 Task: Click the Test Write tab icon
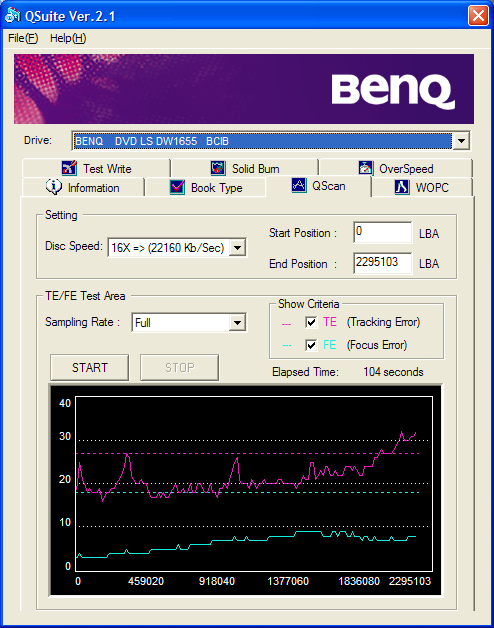[69, 168]
